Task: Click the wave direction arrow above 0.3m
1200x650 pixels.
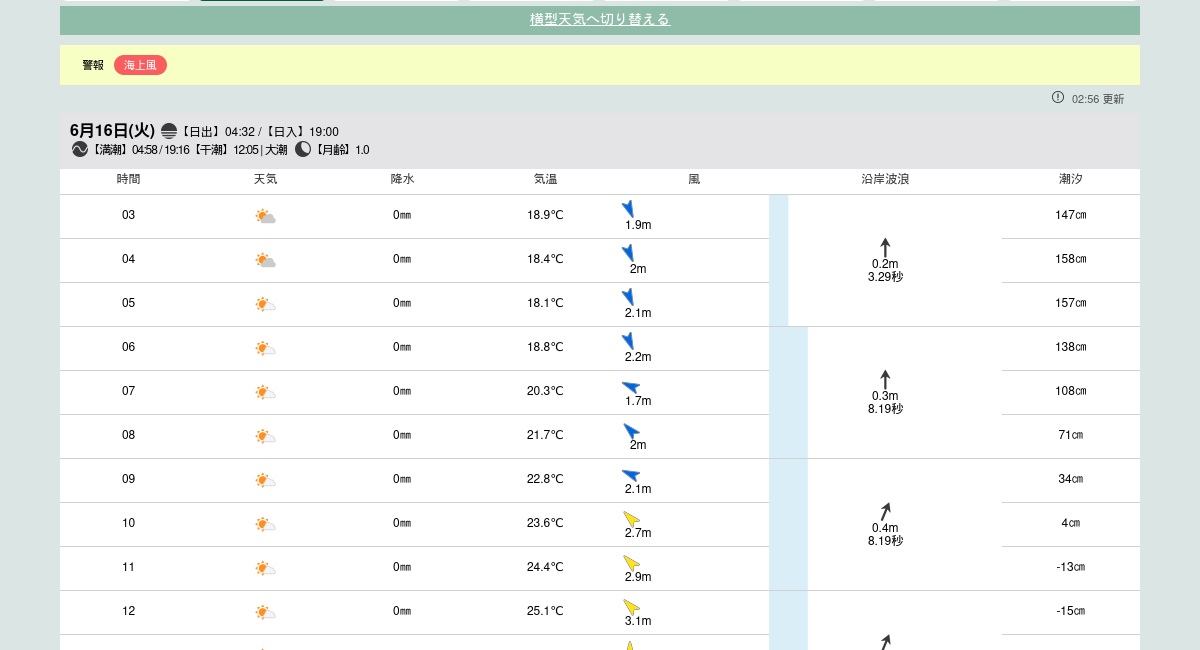Action: [885, 379]
